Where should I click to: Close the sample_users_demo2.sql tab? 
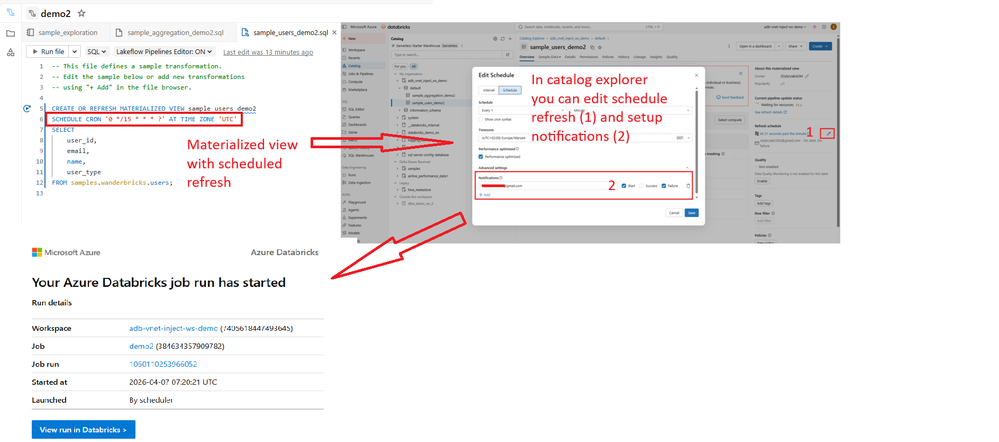click(329, 33)
